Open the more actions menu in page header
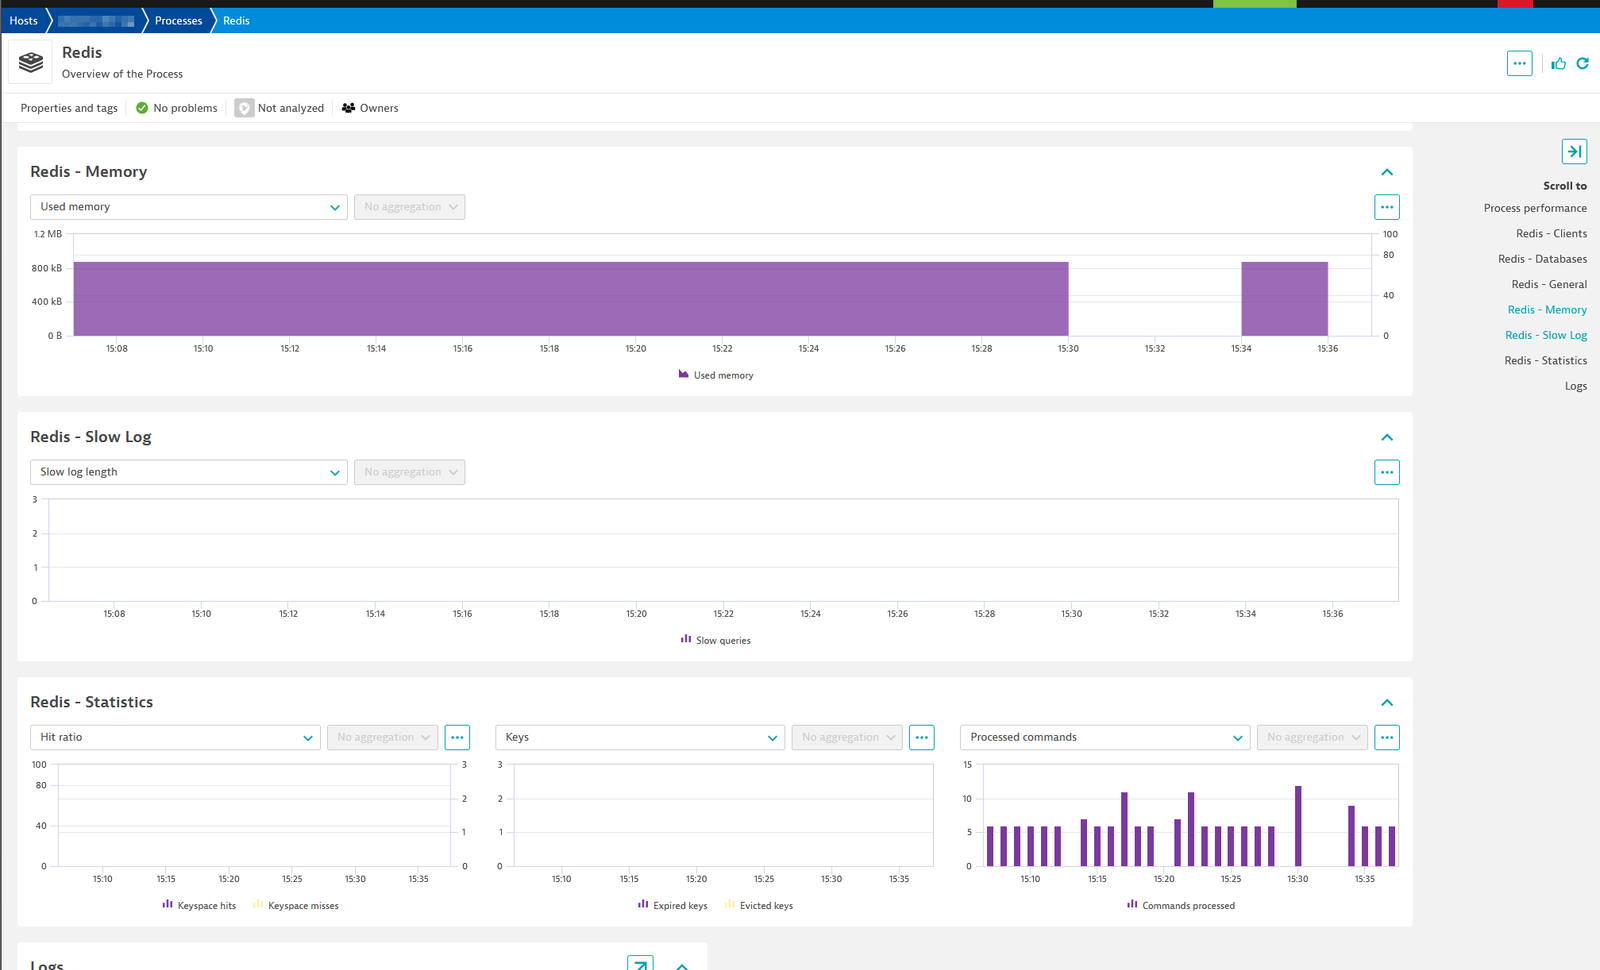This screenshot has width=1600, height=970. [1519, 63]
